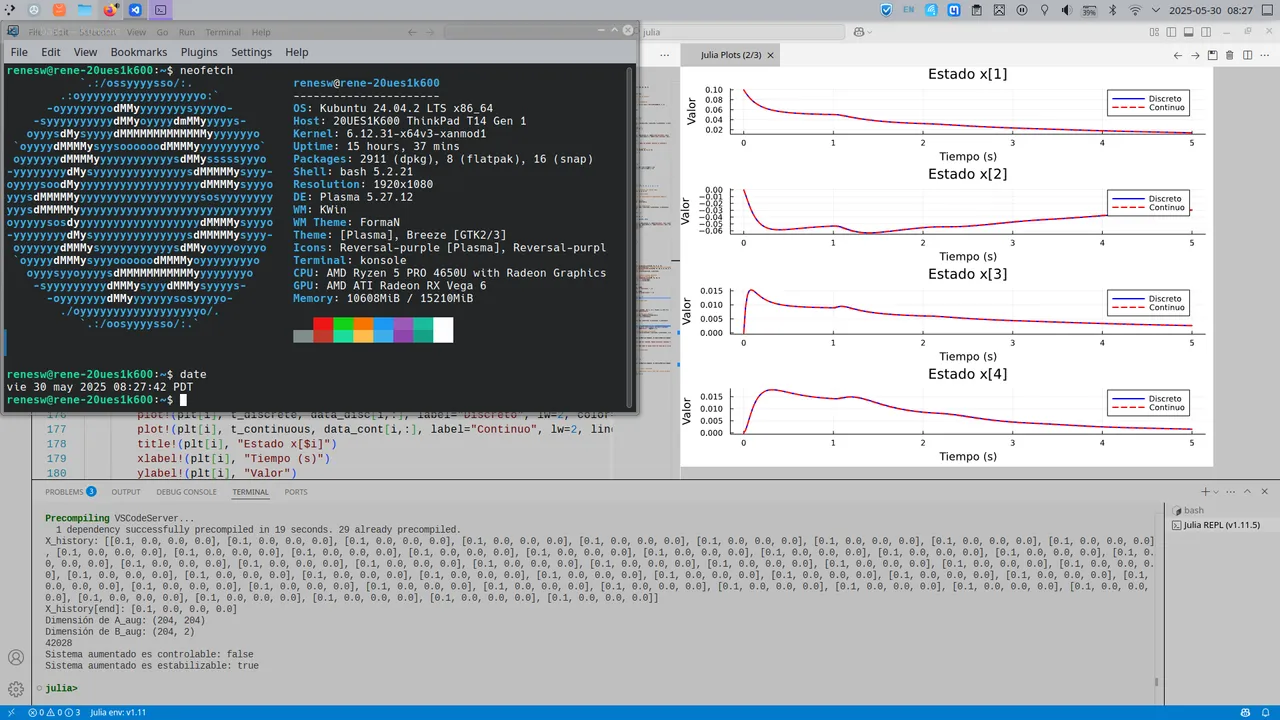
Task: Open Copilot status icon in status bar
Action: (x=1245, y=712)
